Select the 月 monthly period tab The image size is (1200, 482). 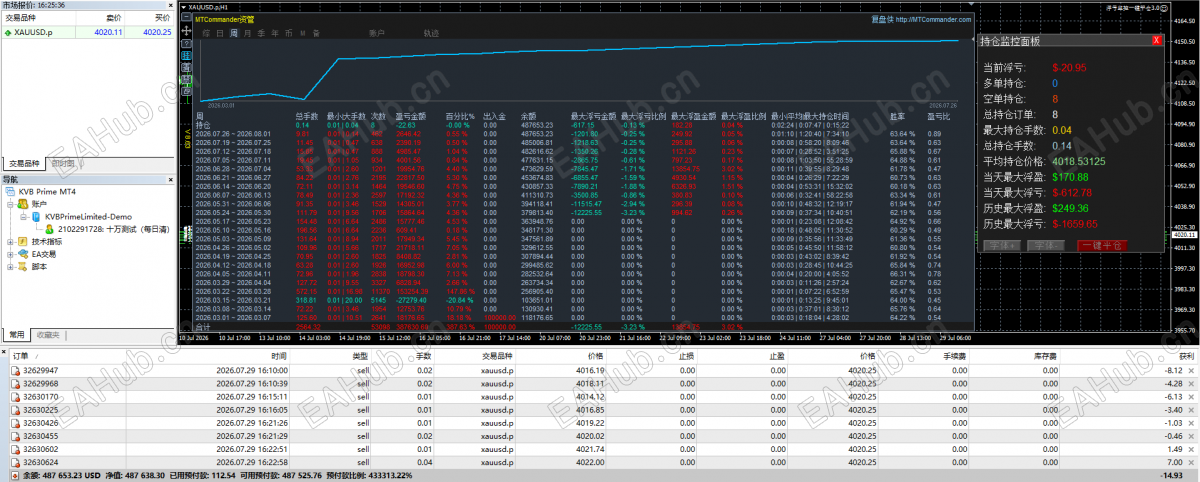pos(247,33)
